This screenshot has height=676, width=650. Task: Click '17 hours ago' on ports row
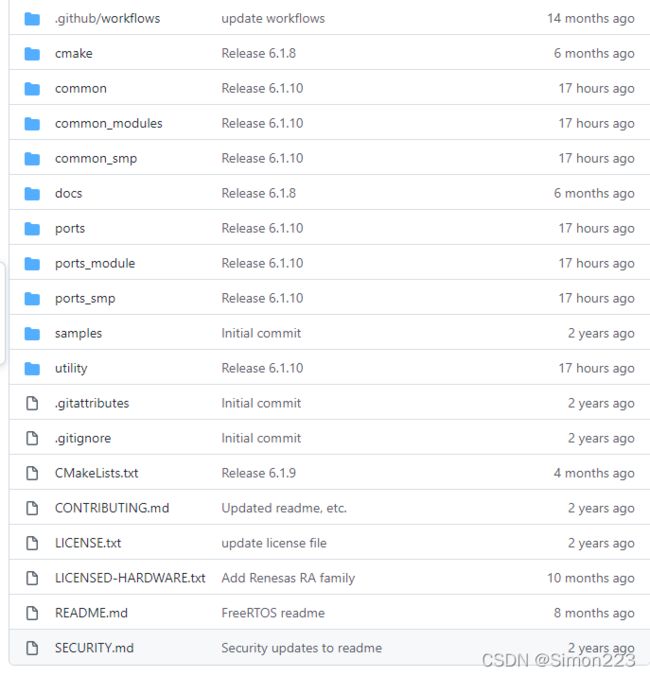[597, 228]
